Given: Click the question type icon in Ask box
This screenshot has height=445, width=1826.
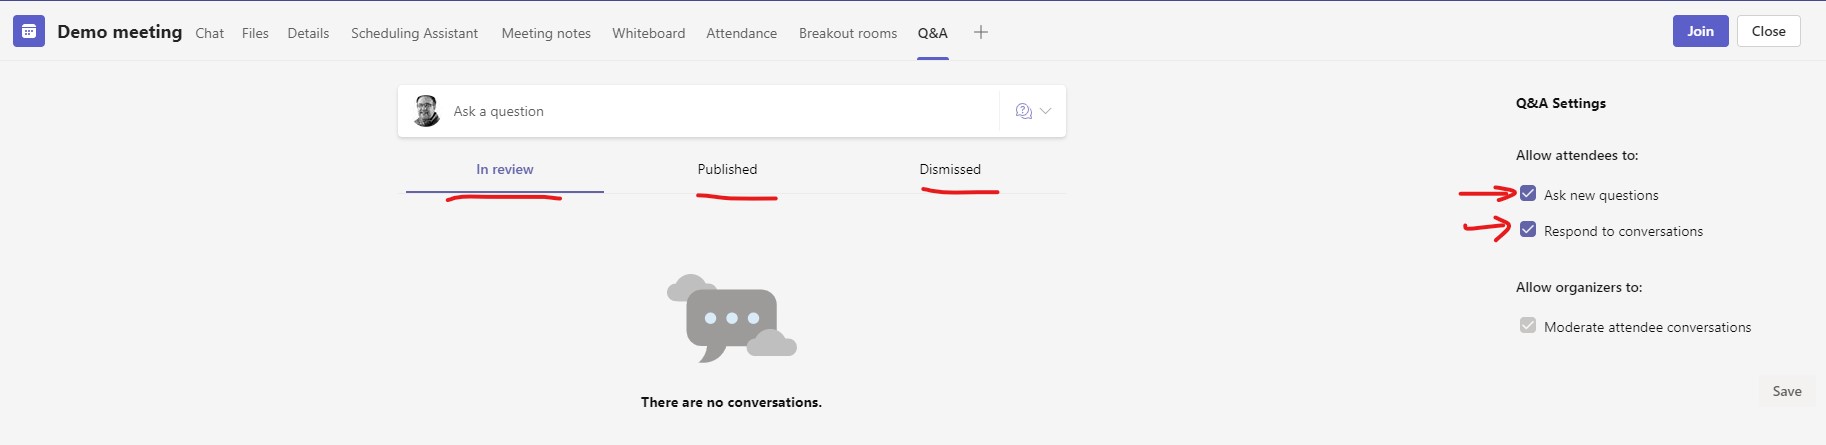Looking at the screenshot, I should click(x=1023, y=111).
